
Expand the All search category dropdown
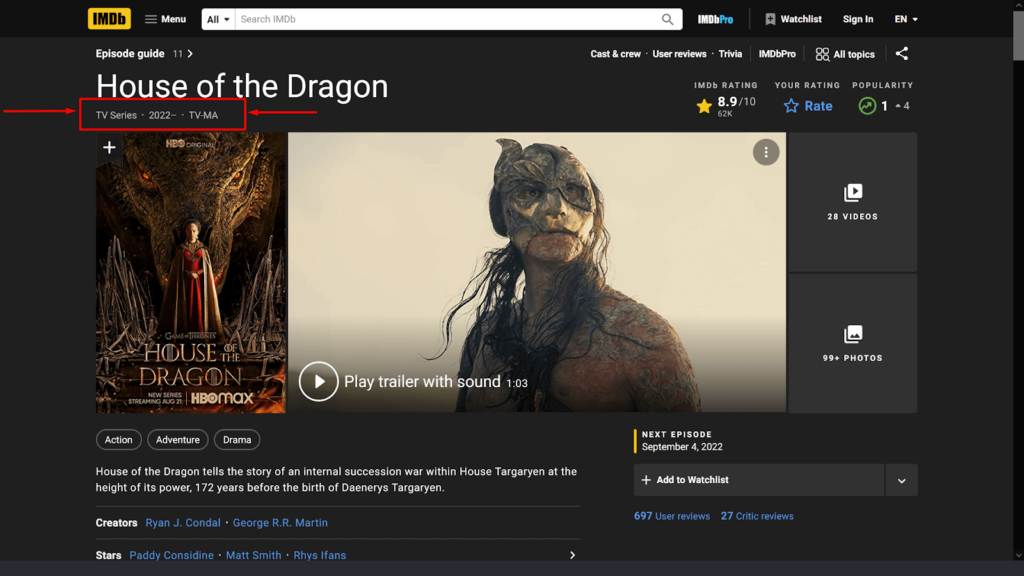(x=216, y=18)
